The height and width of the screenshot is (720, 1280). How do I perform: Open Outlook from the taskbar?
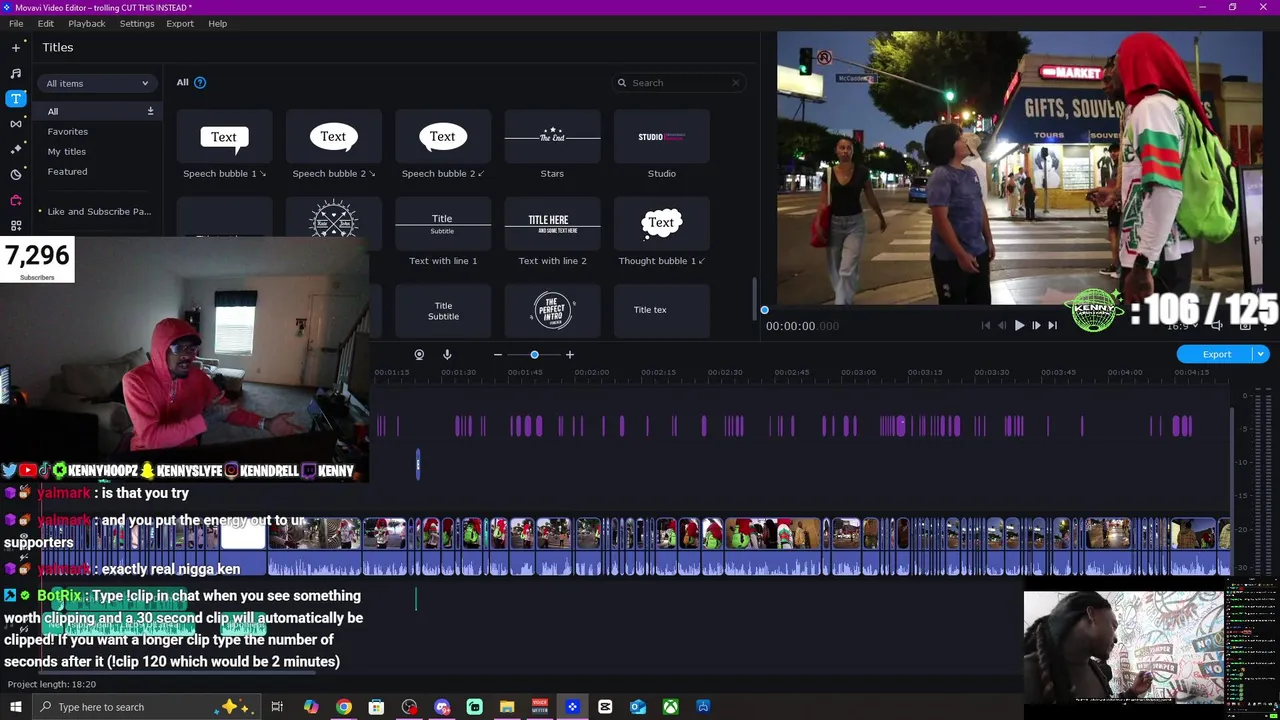click(x=638, y=707)
